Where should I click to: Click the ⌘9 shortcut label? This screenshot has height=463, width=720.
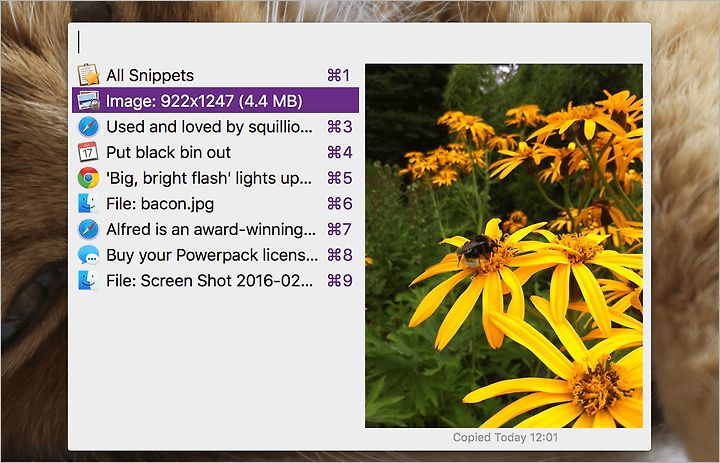340,281
